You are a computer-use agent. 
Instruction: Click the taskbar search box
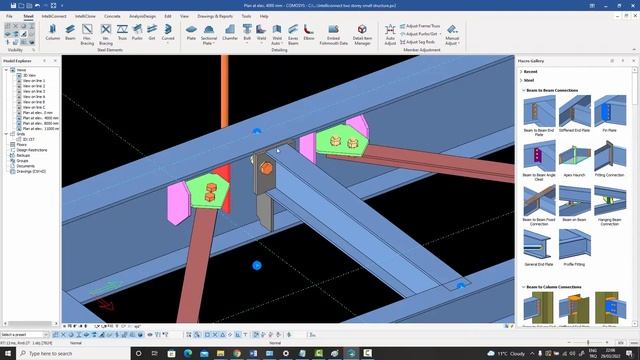click(73, 353)
